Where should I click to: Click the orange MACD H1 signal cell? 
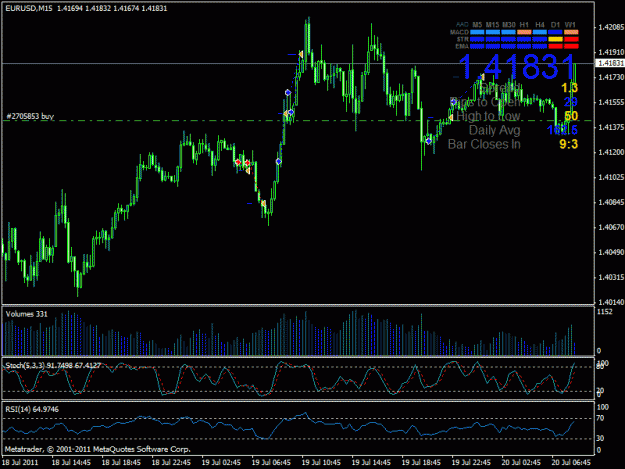524,32
